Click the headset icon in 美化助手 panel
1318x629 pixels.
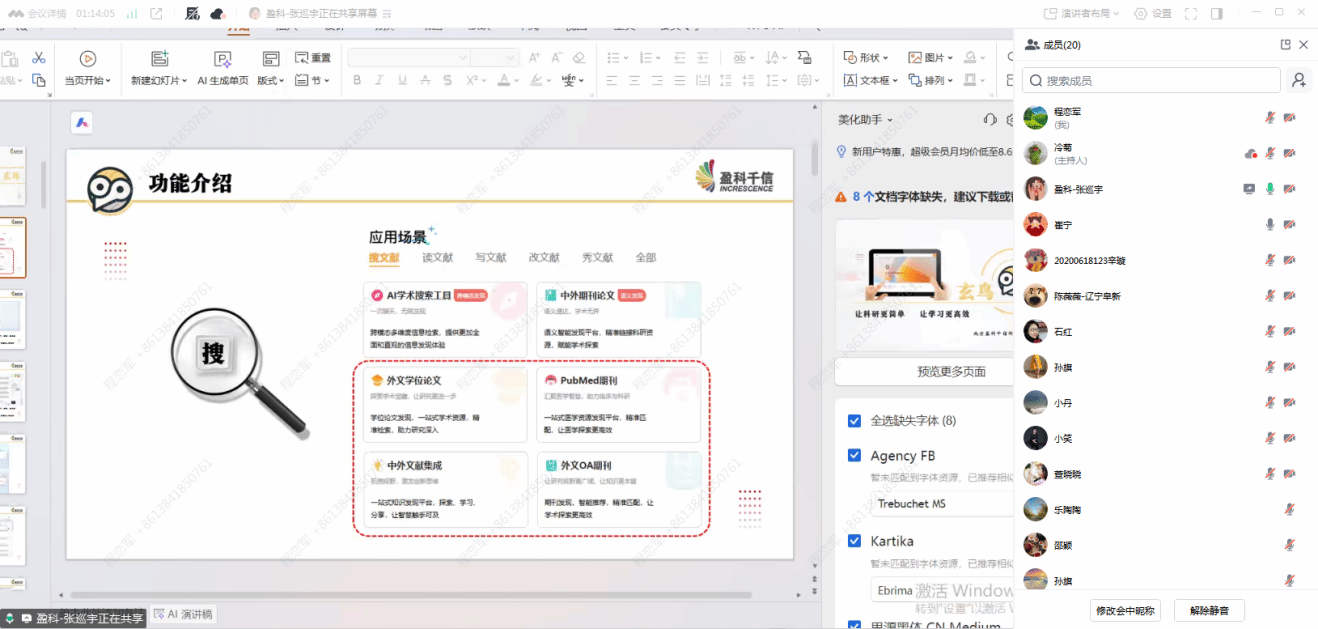click(990, 120)
